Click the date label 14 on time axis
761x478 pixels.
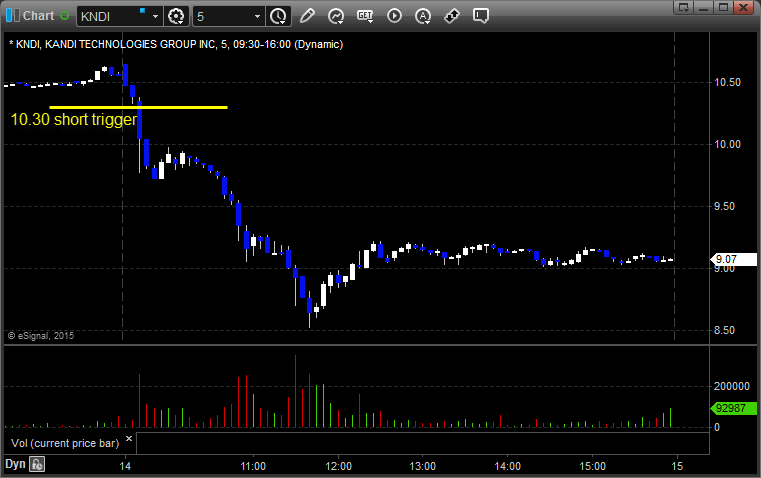coord(125,466)
